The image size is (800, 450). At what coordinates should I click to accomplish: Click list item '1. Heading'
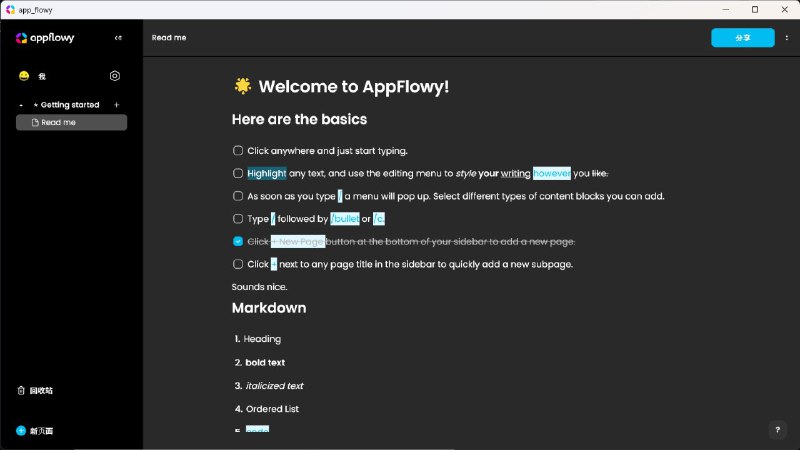tap(258, 339)
